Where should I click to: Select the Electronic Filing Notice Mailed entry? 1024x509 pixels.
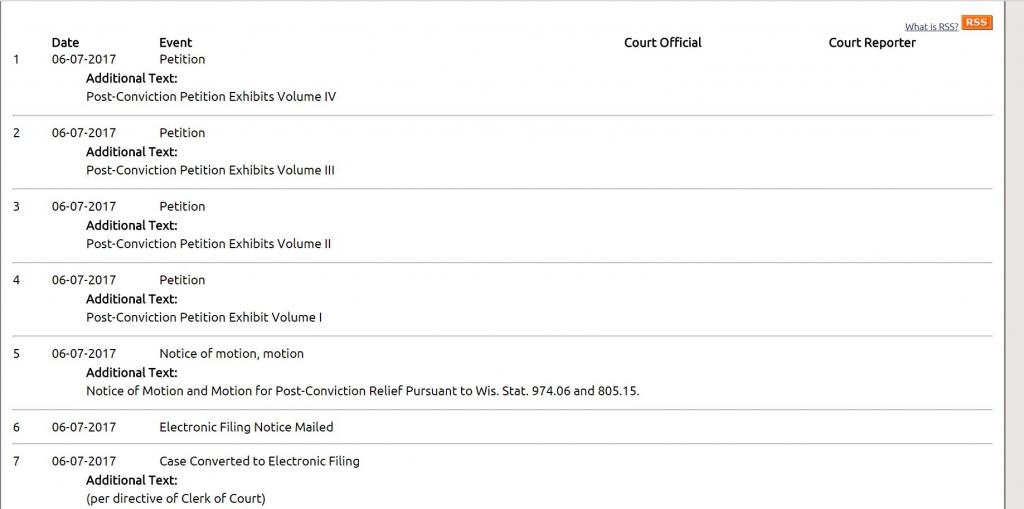click(246, 427)
